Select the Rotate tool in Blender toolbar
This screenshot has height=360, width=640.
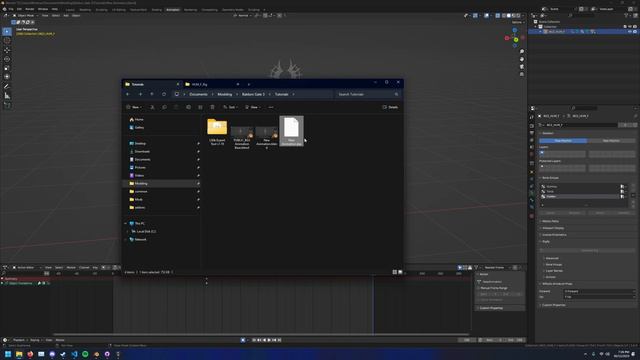click(x=7, y=59)
